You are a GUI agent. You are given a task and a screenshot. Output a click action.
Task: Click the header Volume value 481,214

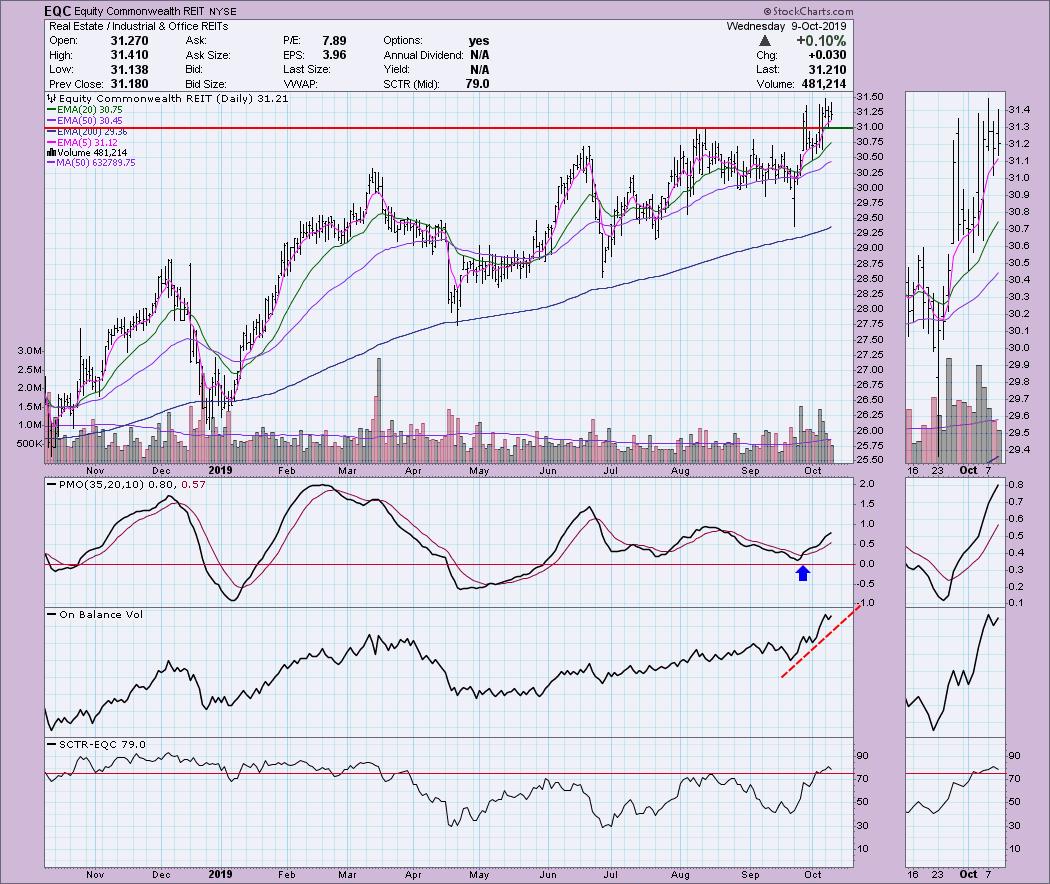click(823, 84)
